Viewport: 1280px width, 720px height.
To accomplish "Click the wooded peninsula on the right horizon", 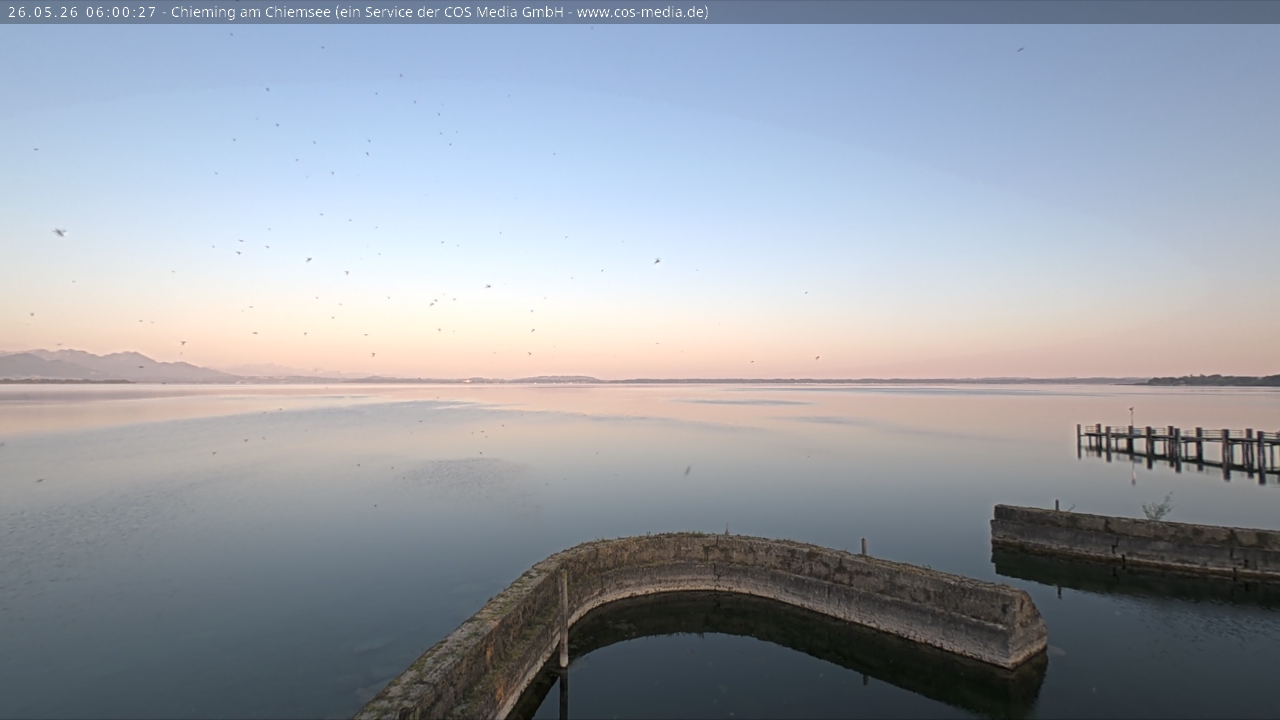I will coord(1213,380).
